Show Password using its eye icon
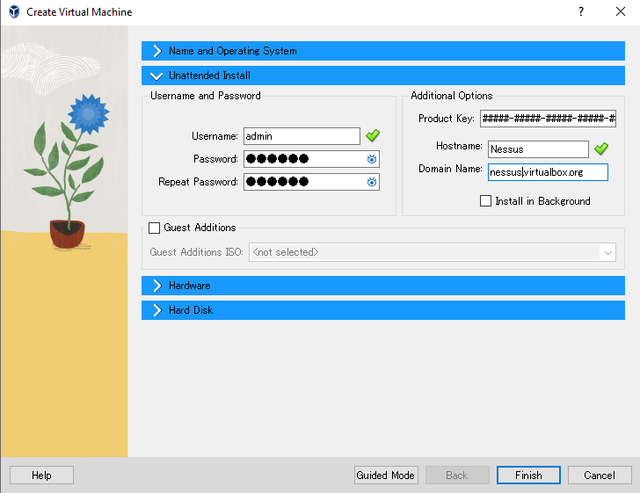Screen dimensions: 640x493 [x=371, y=159]
